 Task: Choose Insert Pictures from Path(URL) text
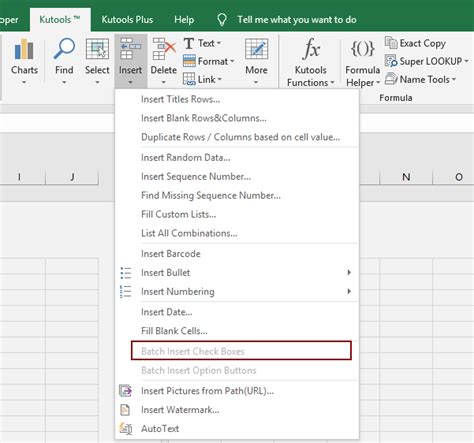tap(207, 391)
